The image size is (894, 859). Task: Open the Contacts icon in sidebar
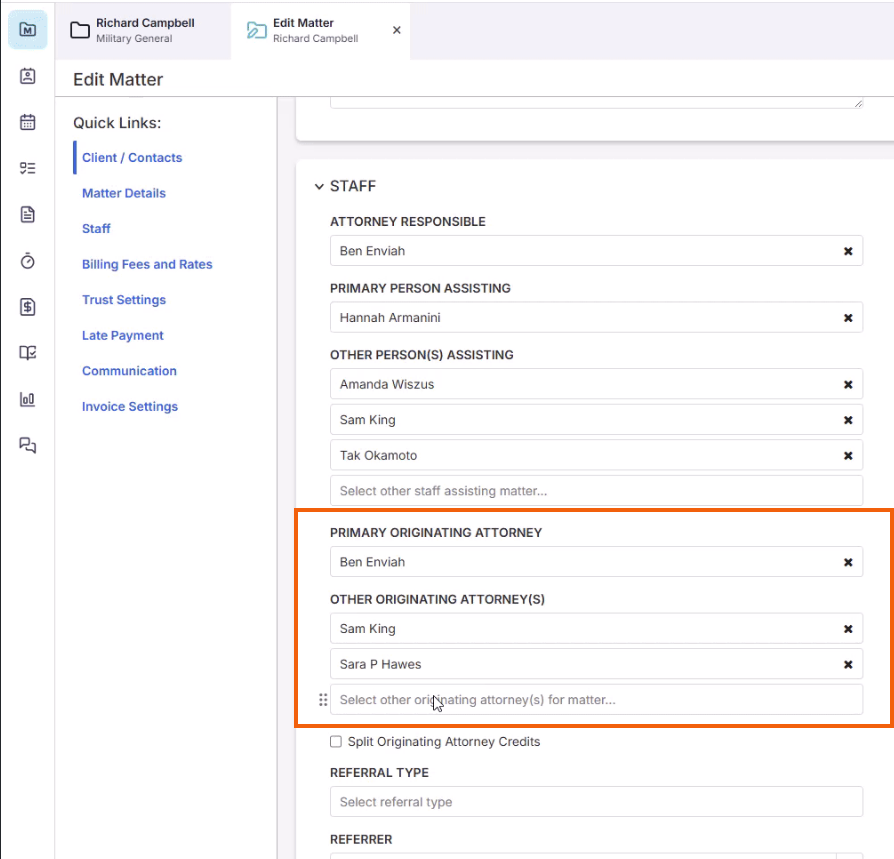tap(27, 76)
